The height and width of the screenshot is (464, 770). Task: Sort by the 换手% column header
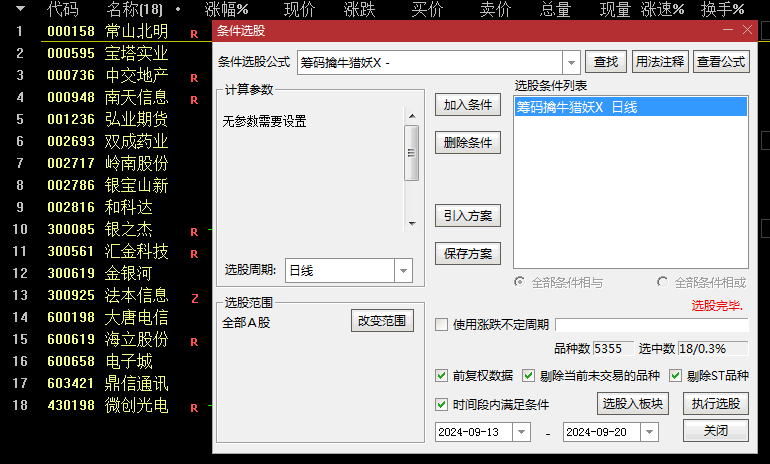pos(722,9)
